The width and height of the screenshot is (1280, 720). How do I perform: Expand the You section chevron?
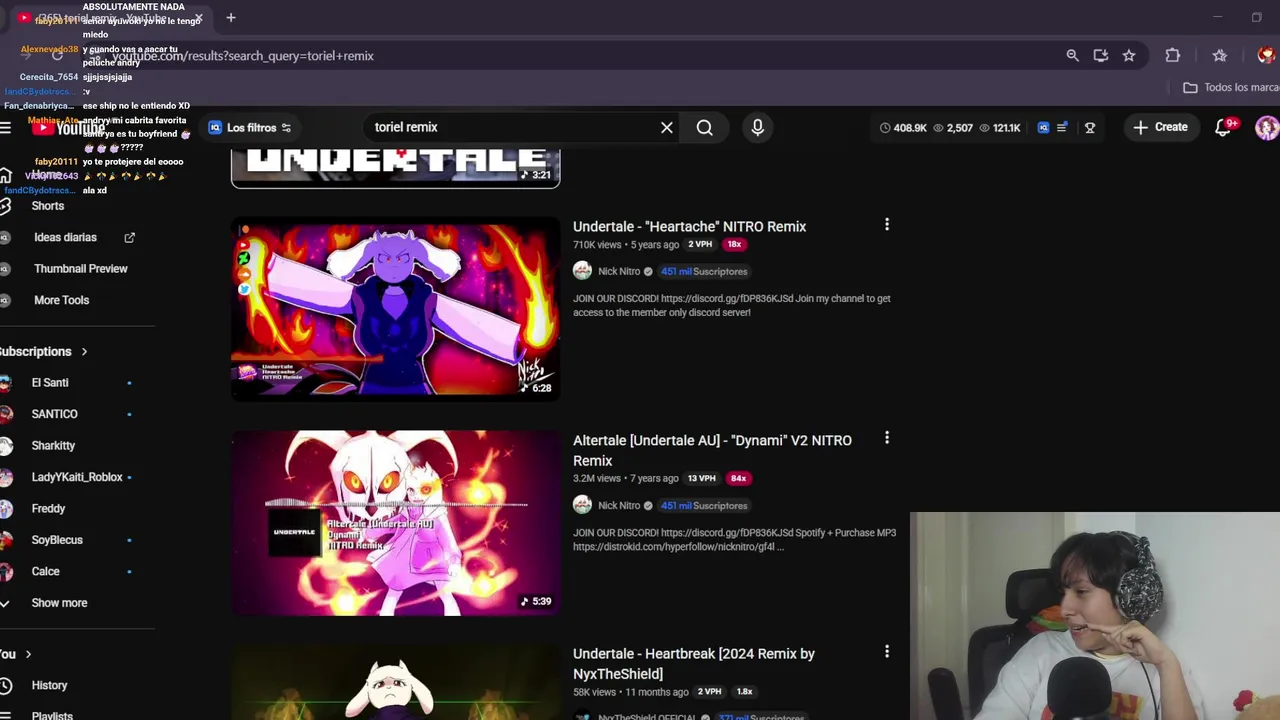click(x=28, y=654)
